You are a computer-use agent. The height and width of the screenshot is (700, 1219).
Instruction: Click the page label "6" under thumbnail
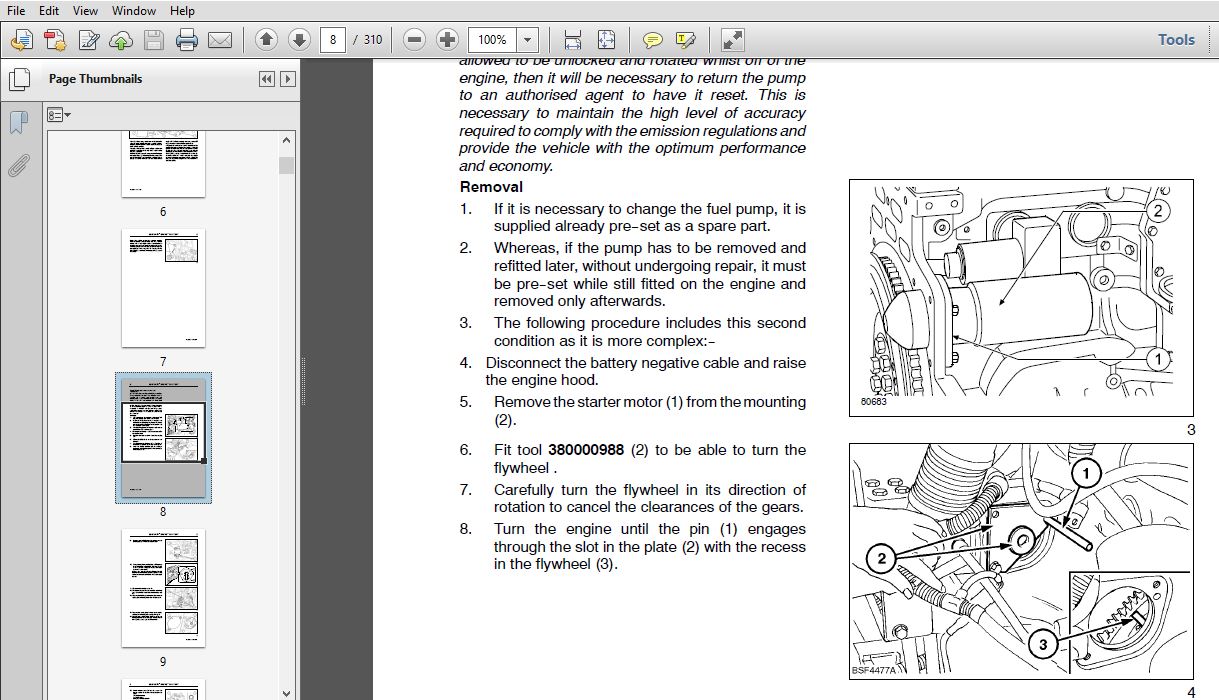pyautogui.click(x=163, y=212)
